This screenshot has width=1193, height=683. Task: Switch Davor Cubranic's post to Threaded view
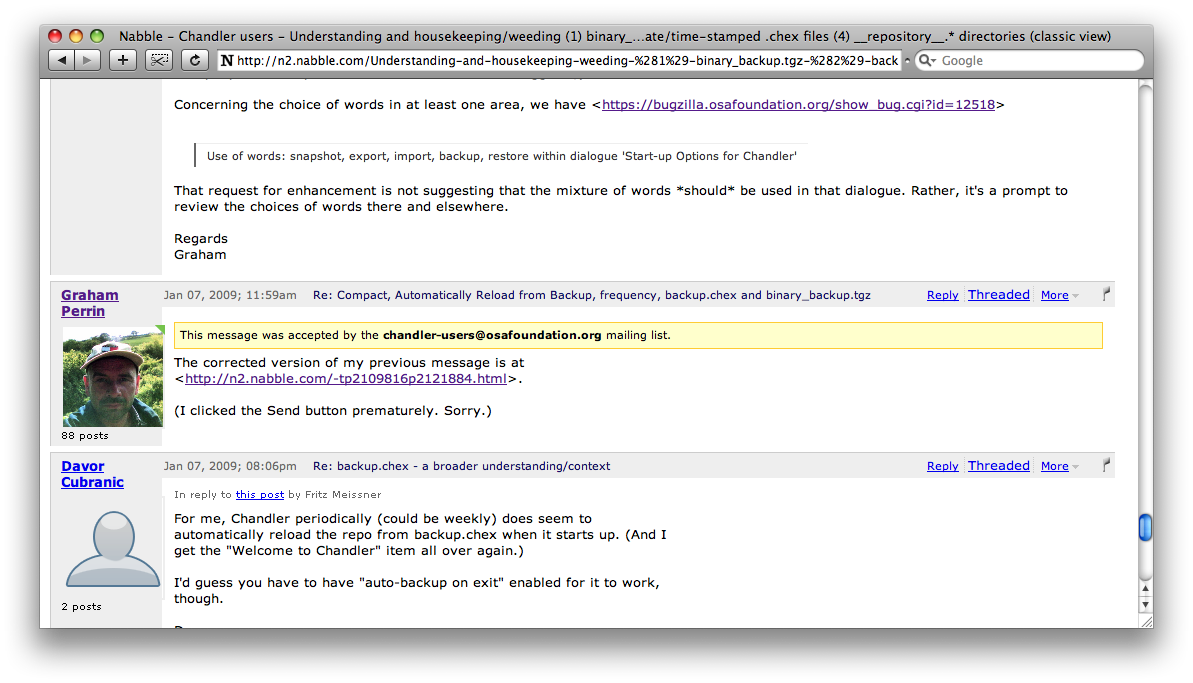click(998, 466)
